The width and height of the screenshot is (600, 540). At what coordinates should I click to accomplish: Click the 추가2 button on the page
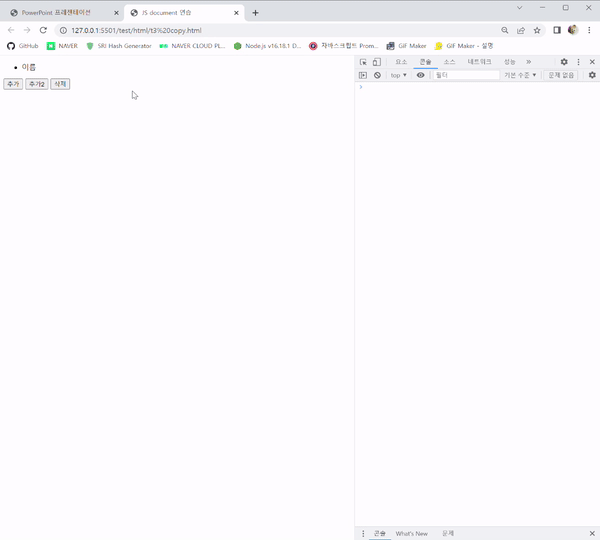(37, 84)
